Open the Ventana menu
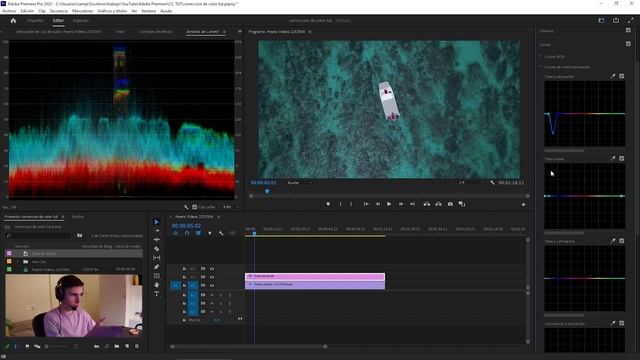 pos(149,11)
